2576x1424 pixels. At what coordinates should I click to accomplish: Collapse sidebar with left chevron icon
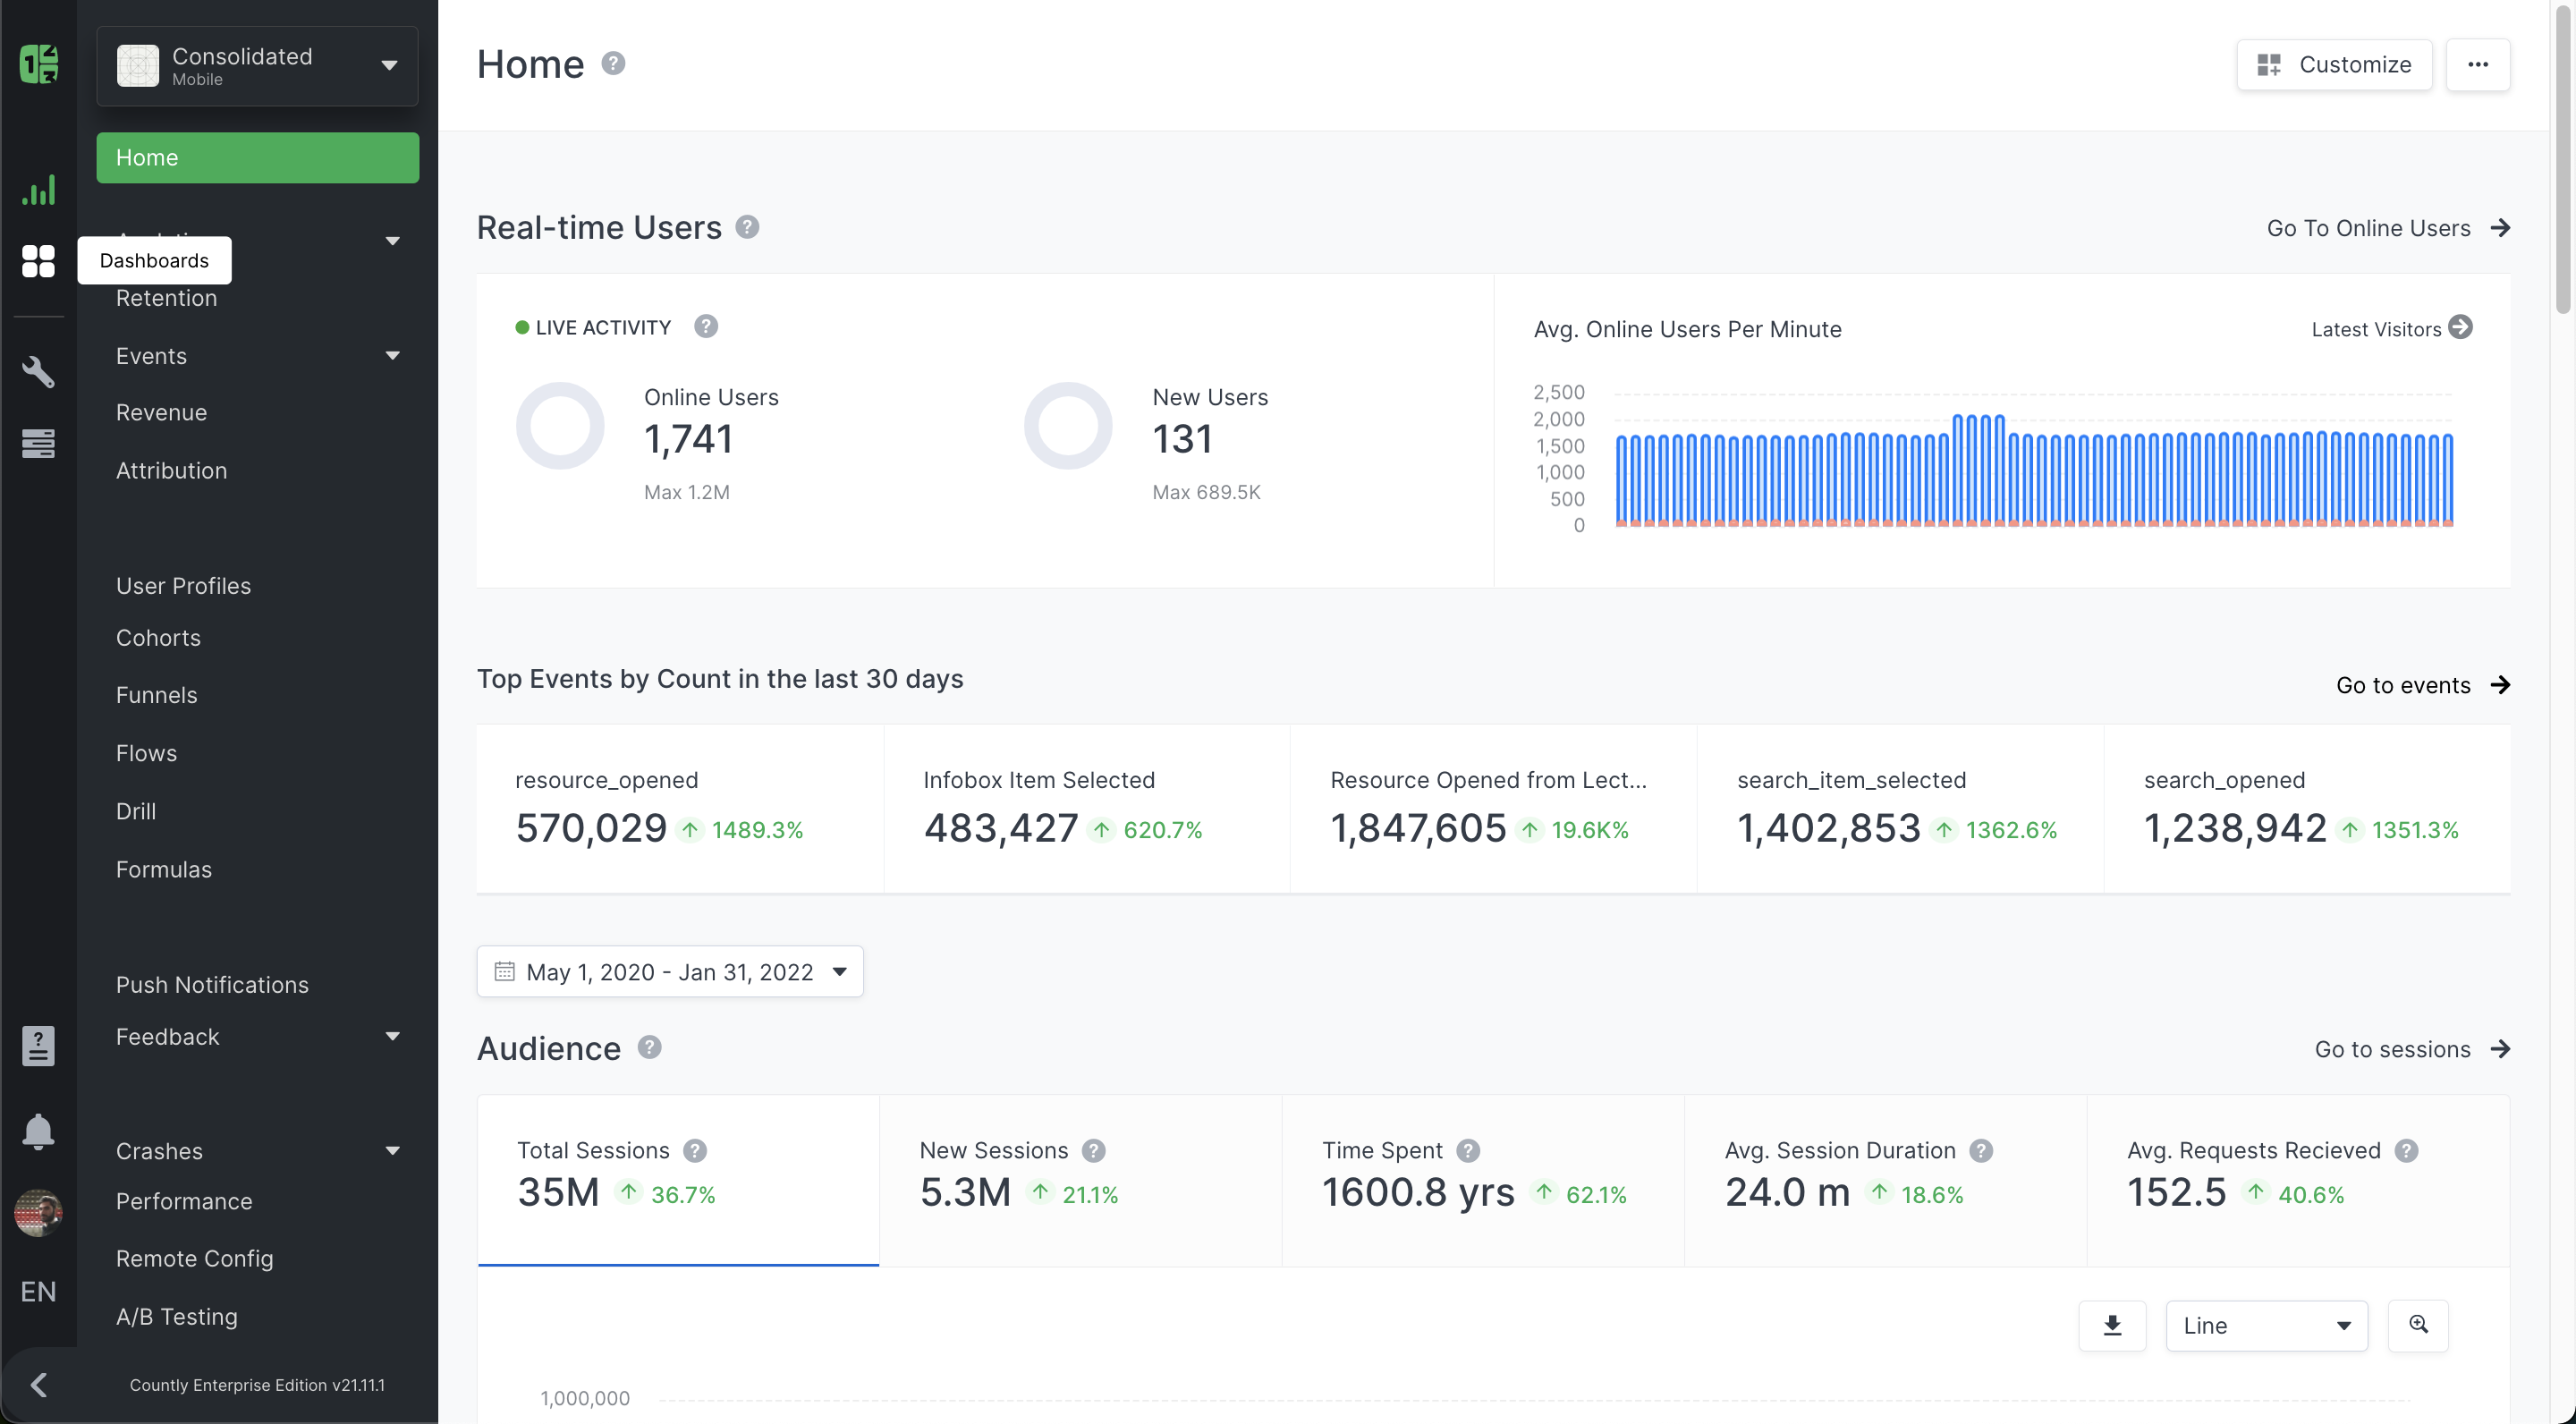tap(38, 1385)
